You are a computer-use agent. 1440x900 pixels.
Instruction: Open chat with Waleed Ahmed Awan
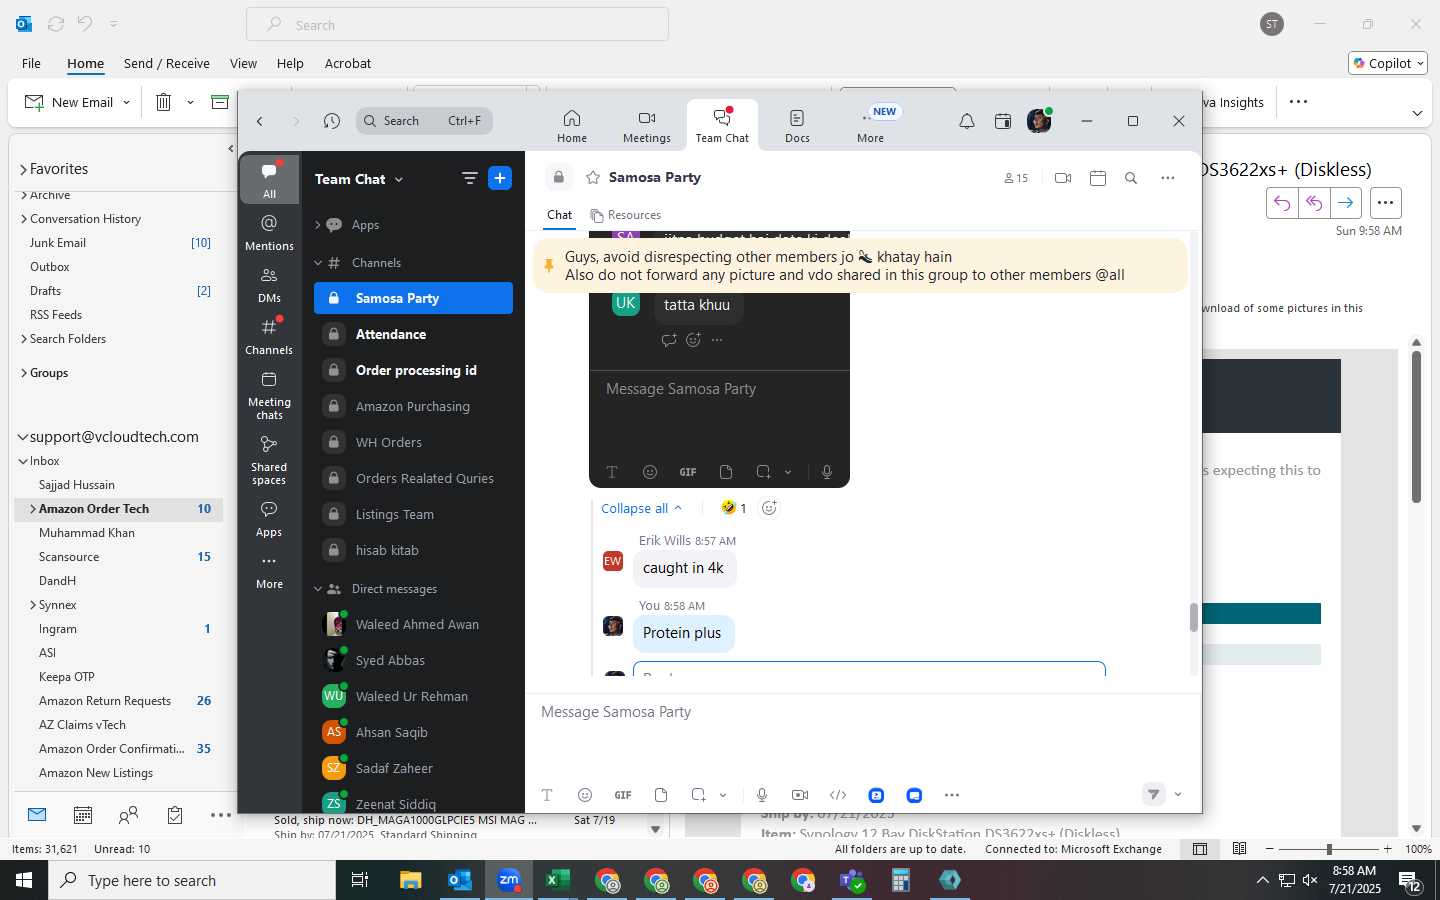[413, 624]
